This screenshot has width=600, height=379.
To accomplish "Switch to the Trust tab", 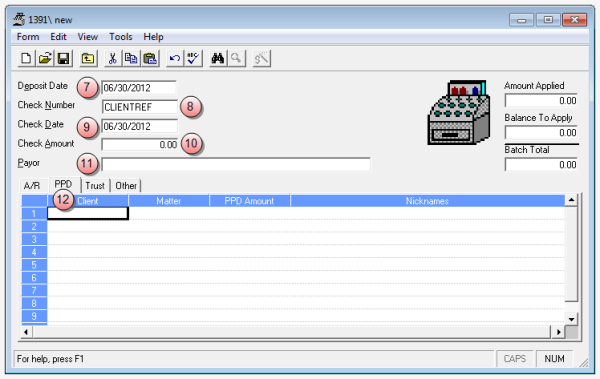I will pos(95,186).
